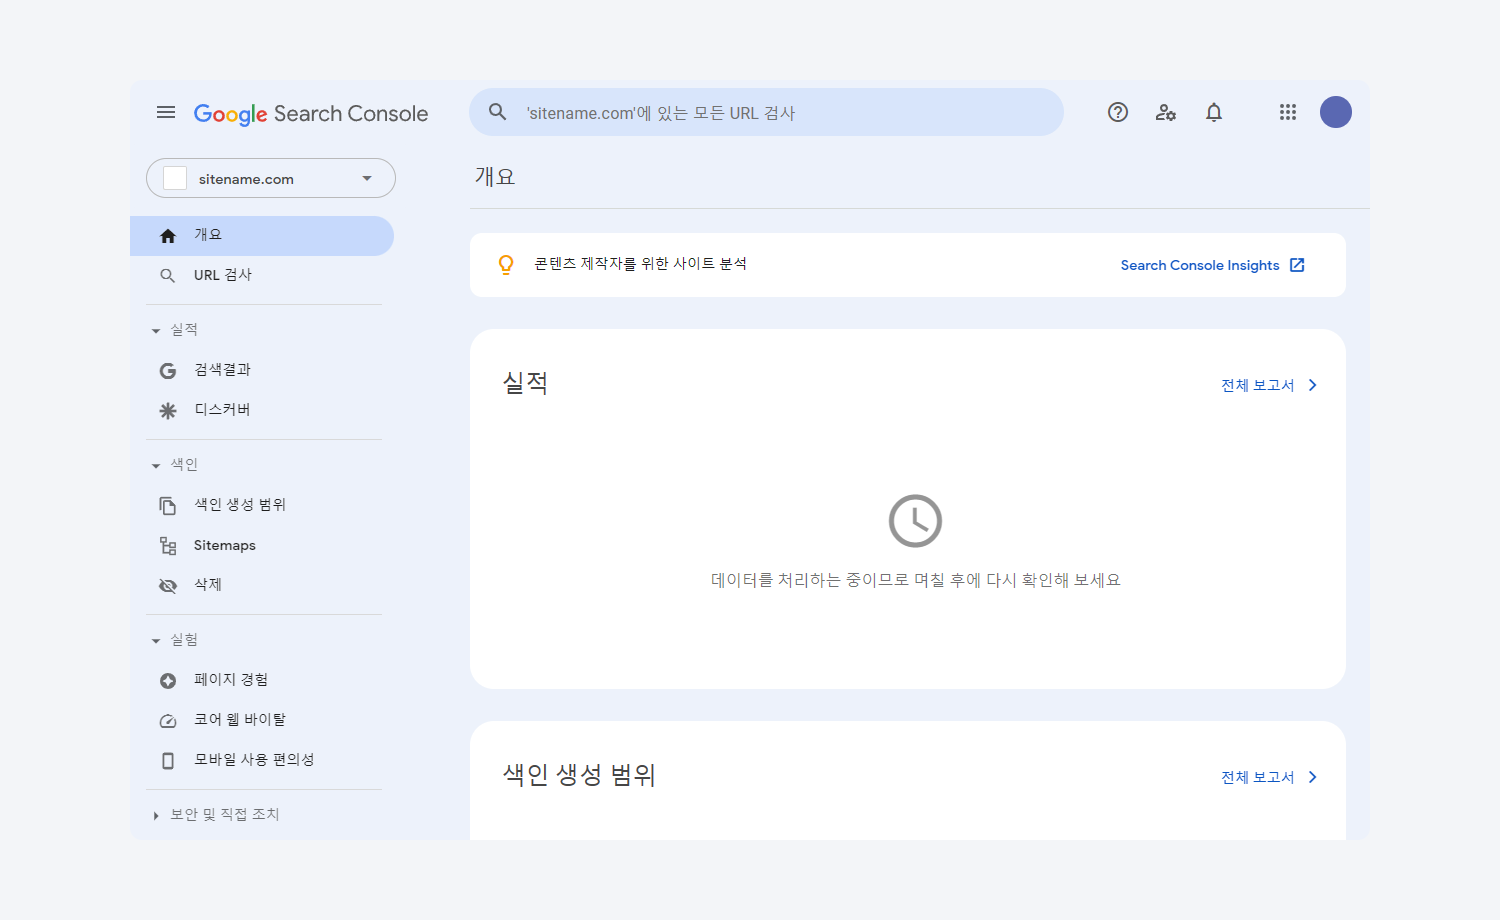Open the hamburger main menu
This screenshot has height=920, width=1500.
point(166,113)
